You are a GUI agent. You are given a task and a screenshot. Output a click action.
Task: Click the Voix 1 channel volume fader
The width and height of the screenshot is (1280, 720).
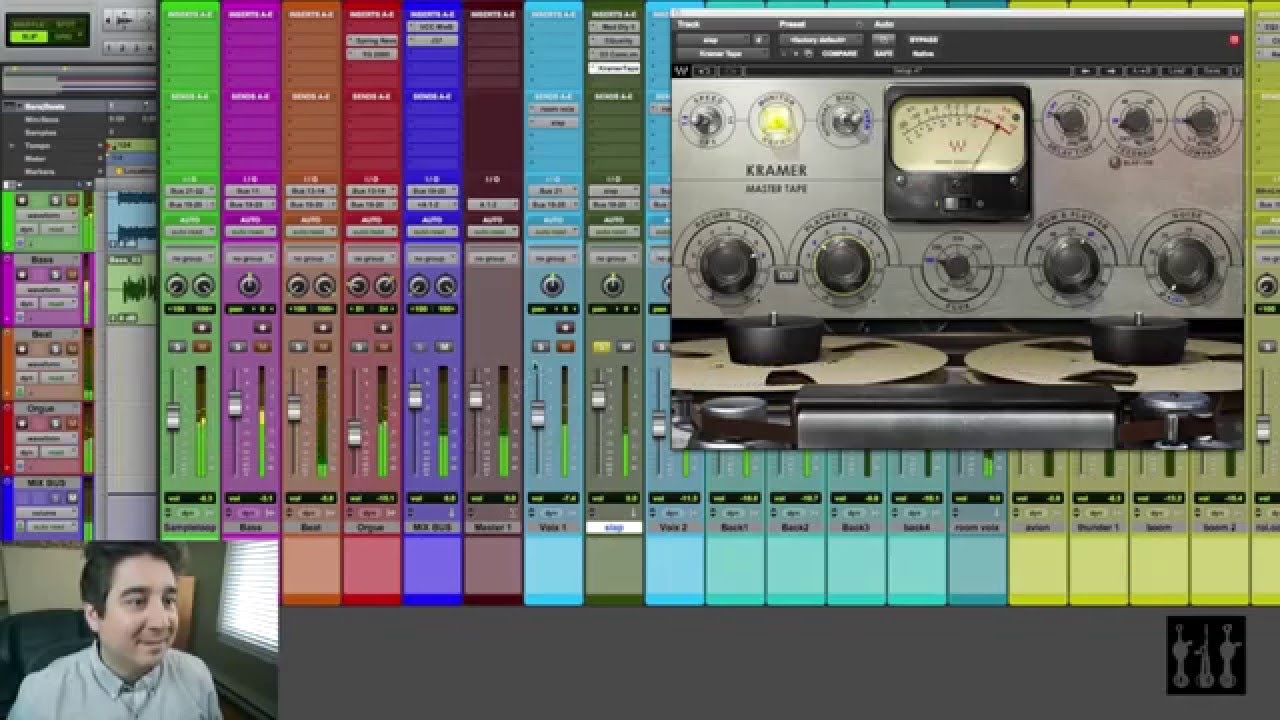[x=537, y=413]
